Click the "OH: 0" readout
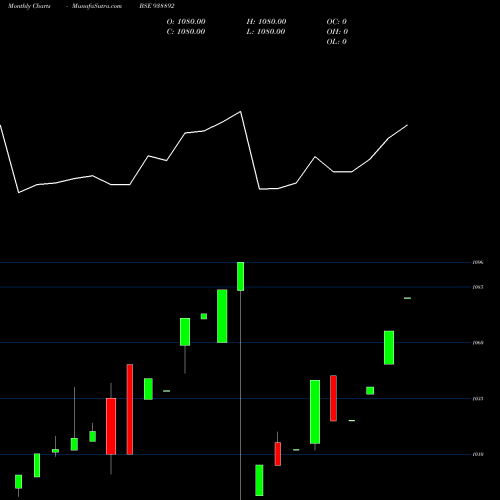This screenshot has height=500, width=500. (337, 32)
